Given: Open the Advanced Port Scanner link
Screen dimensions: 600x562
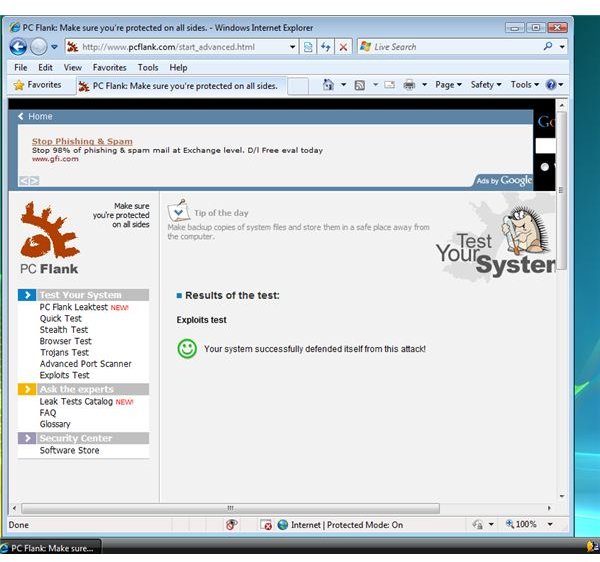Looking at the screenshot, I should point(85,364).
